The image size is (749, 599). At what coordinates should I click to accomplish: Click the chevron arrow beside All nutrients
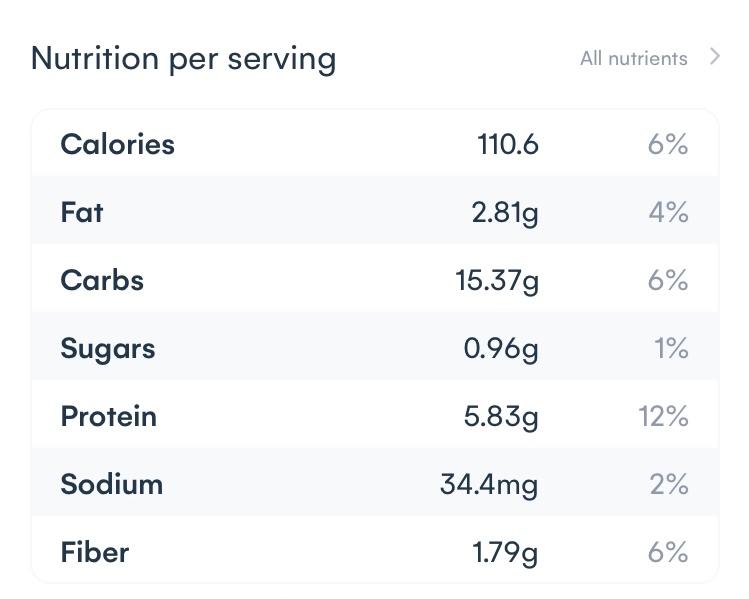pyautogui.click(x=714, y=57)
